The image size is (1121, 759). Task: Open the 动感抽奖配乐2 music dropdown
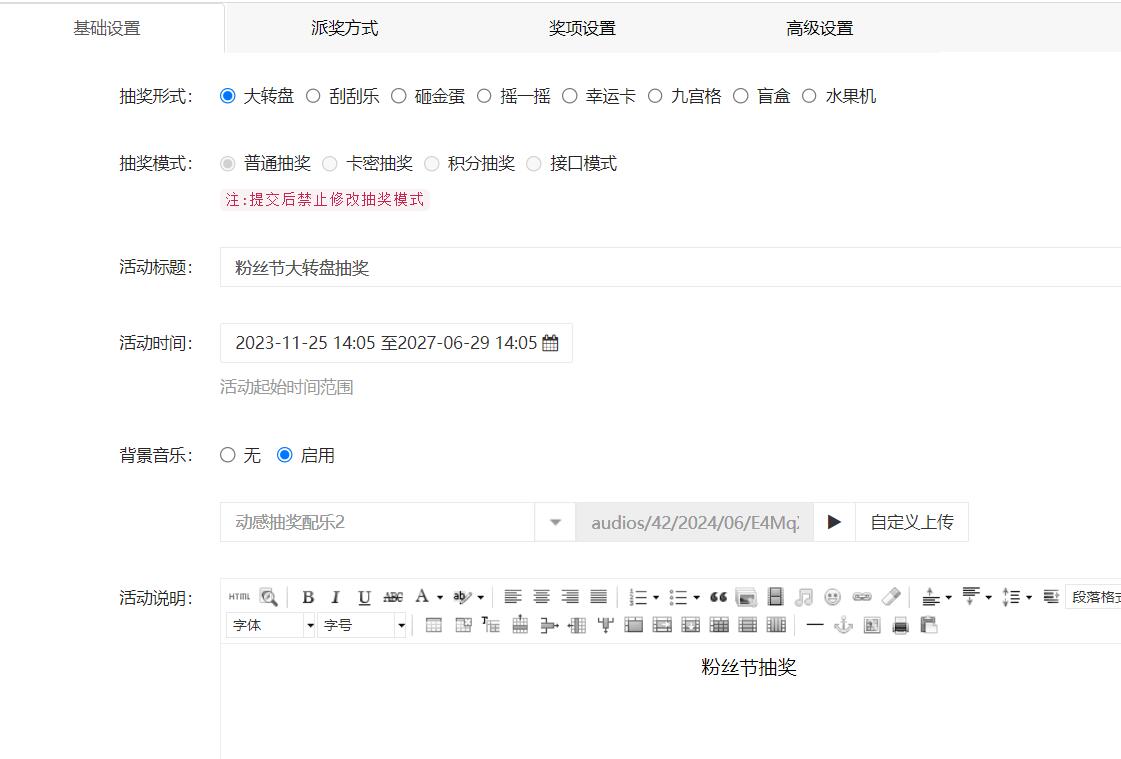(554, 521)
